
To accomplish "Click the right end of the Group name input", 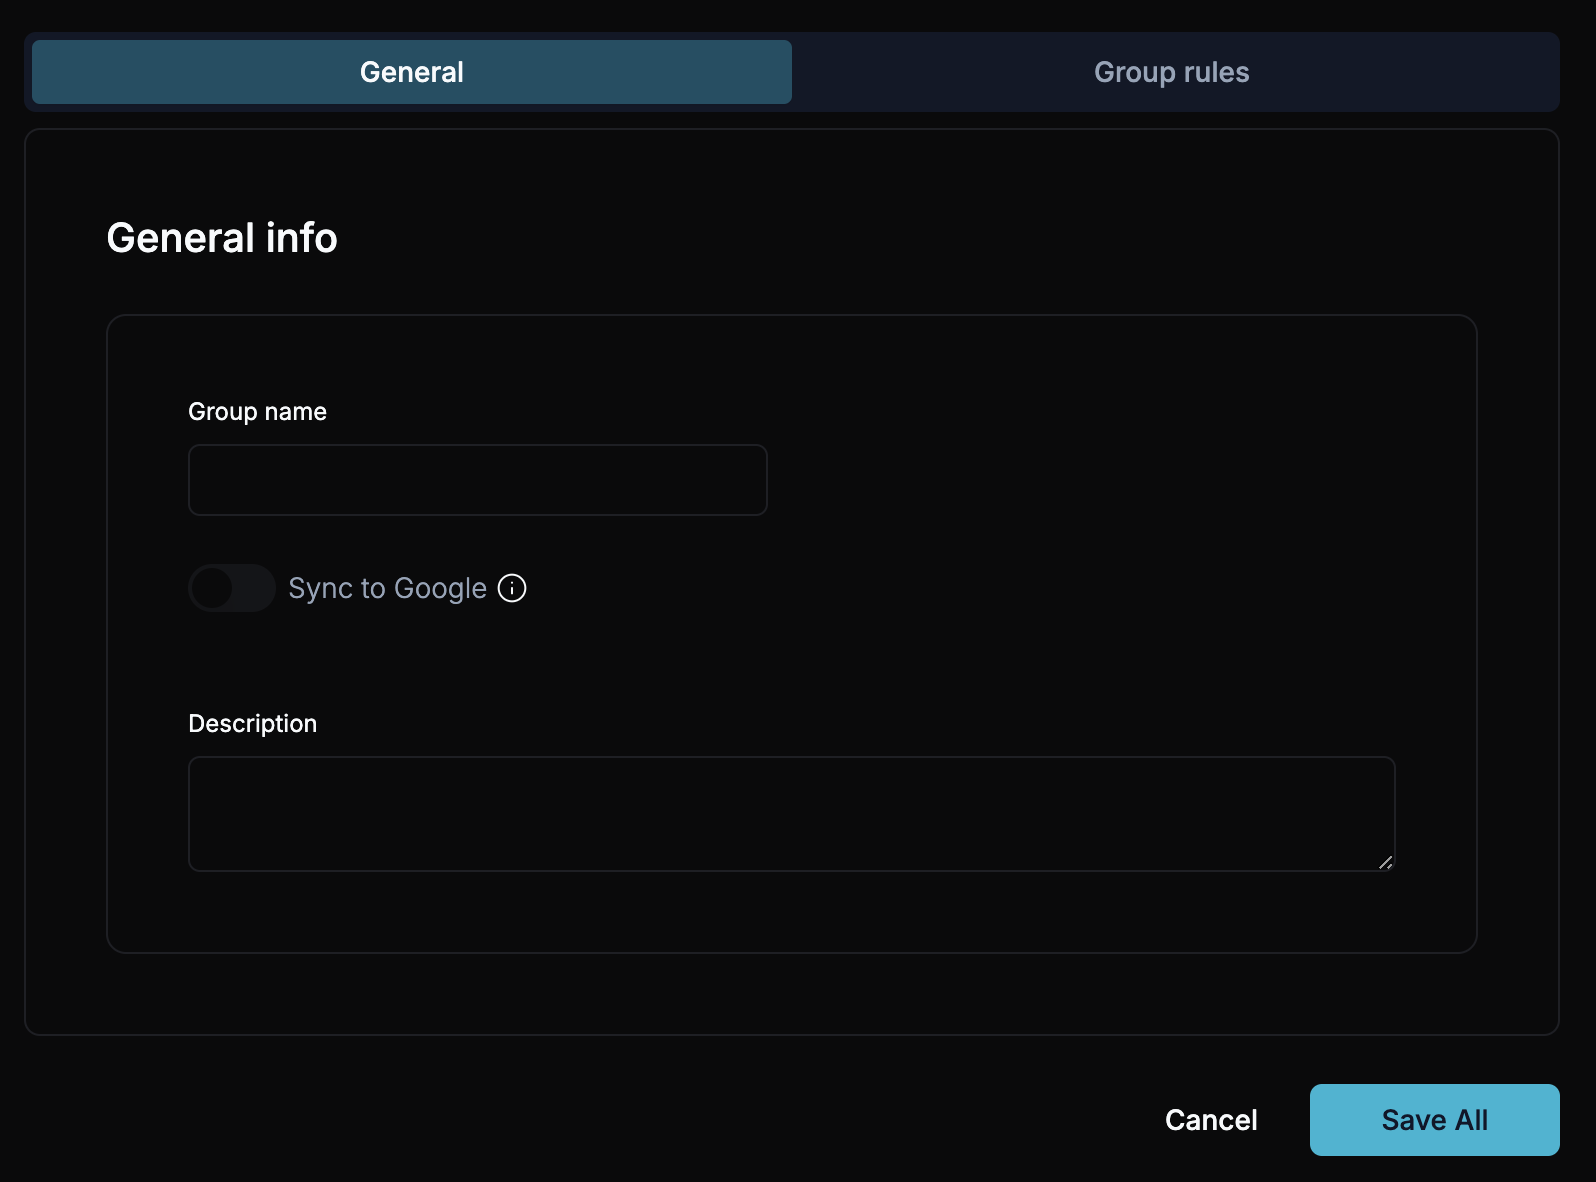I will tap(745, 480).
